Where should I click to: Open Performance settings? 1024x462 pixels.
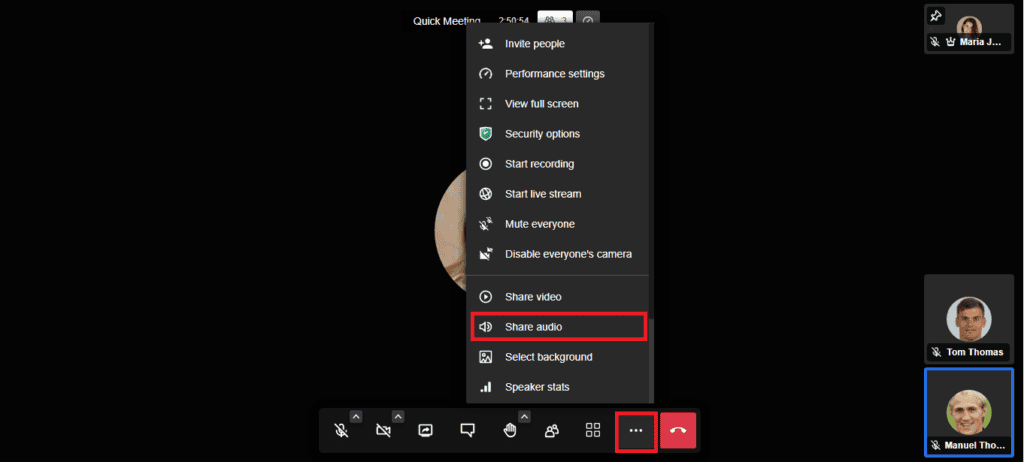[558, 74]
